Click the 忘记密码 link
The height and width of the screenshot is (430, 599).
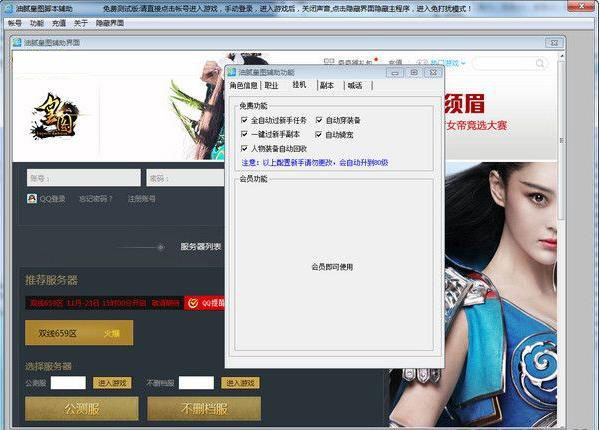[96, 199]
